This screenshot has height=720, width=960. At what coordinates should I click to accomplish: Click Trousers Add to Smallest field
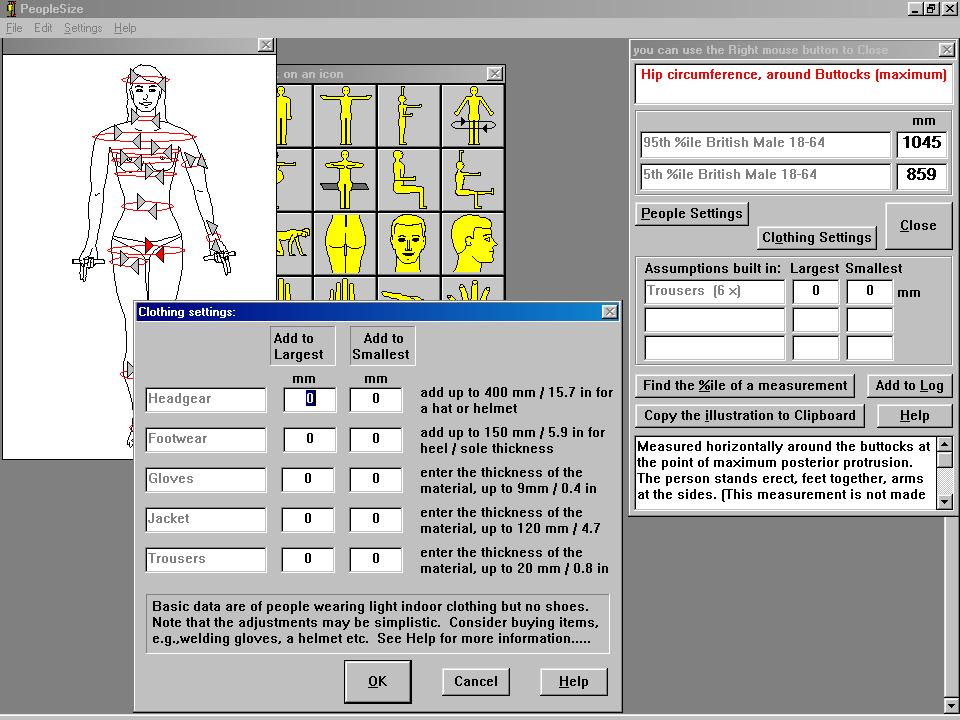pyautogui.click(x=376, y=559)
